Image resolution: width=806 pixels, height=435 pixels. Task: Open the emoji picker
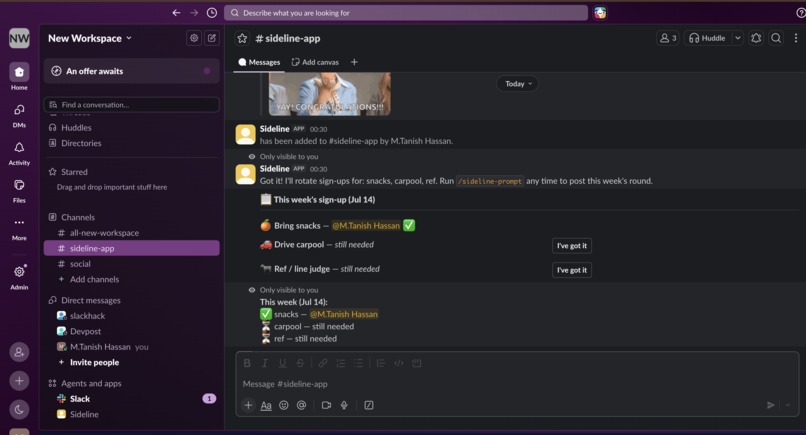pyautogui.click(x=284, y=405)
